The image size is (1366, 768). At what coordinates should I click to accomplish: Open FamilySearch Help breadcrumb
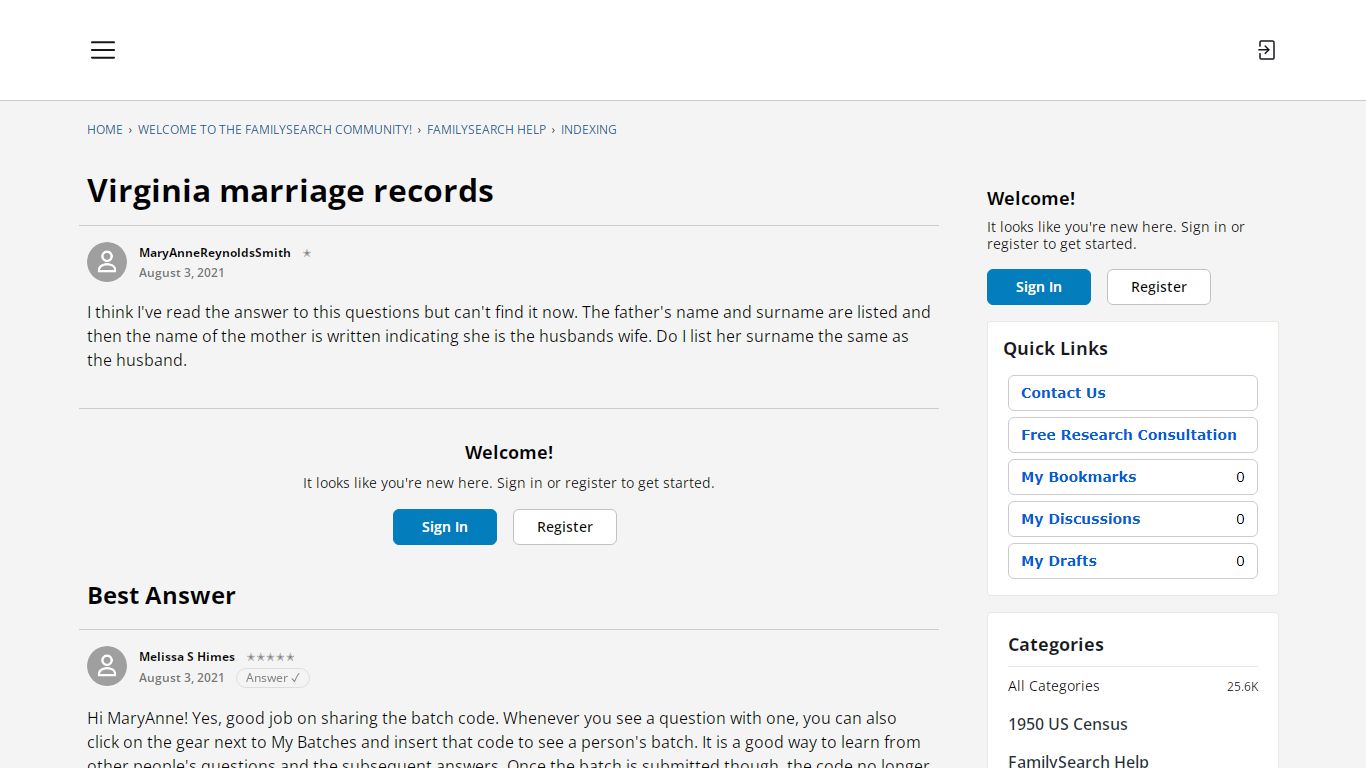[x=486, y=130]
